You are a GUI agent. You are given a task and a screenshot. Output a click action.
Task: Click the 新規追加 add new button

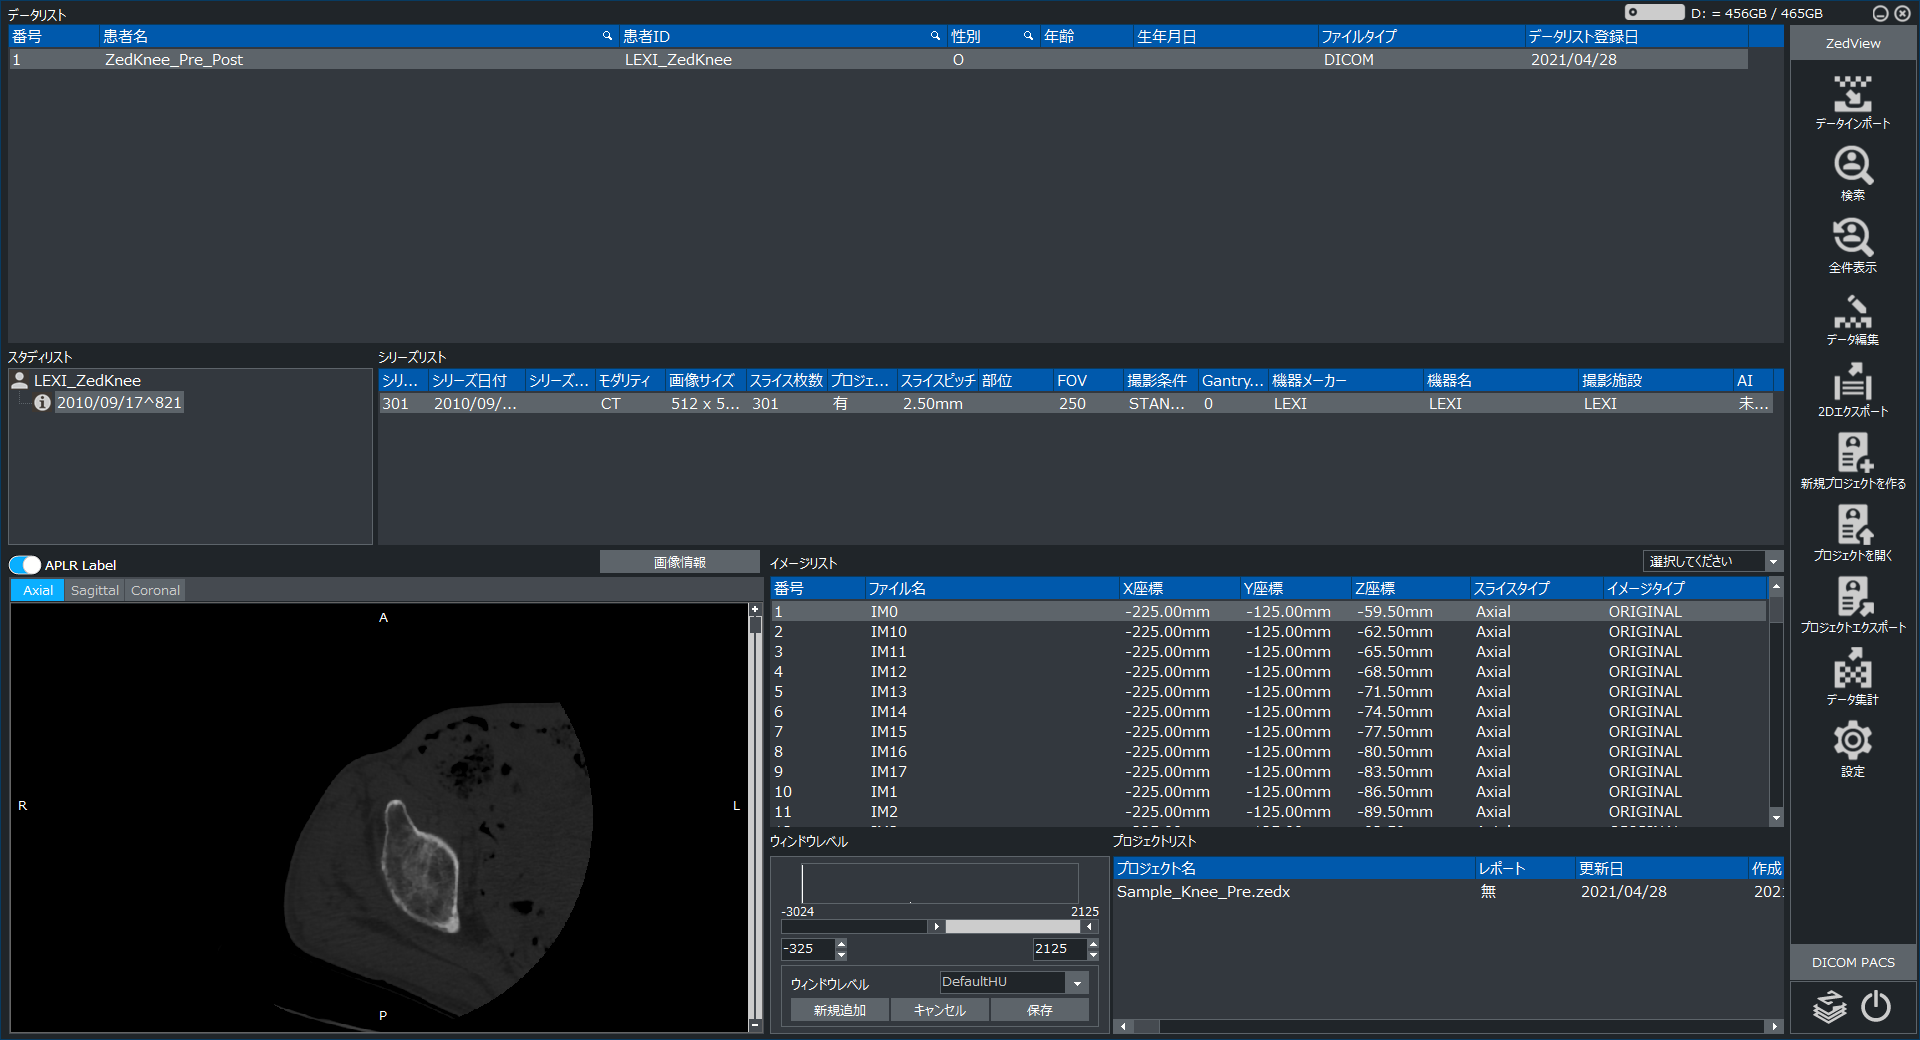840,1010
